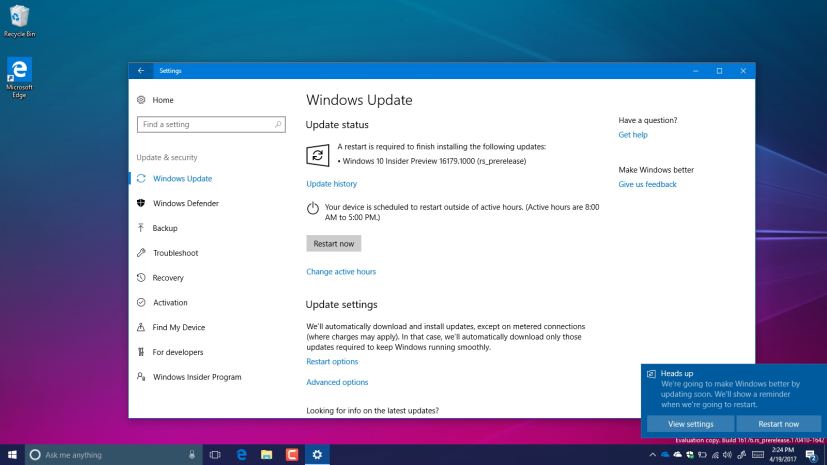This screenshot has width=827, height=465.
Task: Click the large update status refresh icon
Action: click(318, 155)
